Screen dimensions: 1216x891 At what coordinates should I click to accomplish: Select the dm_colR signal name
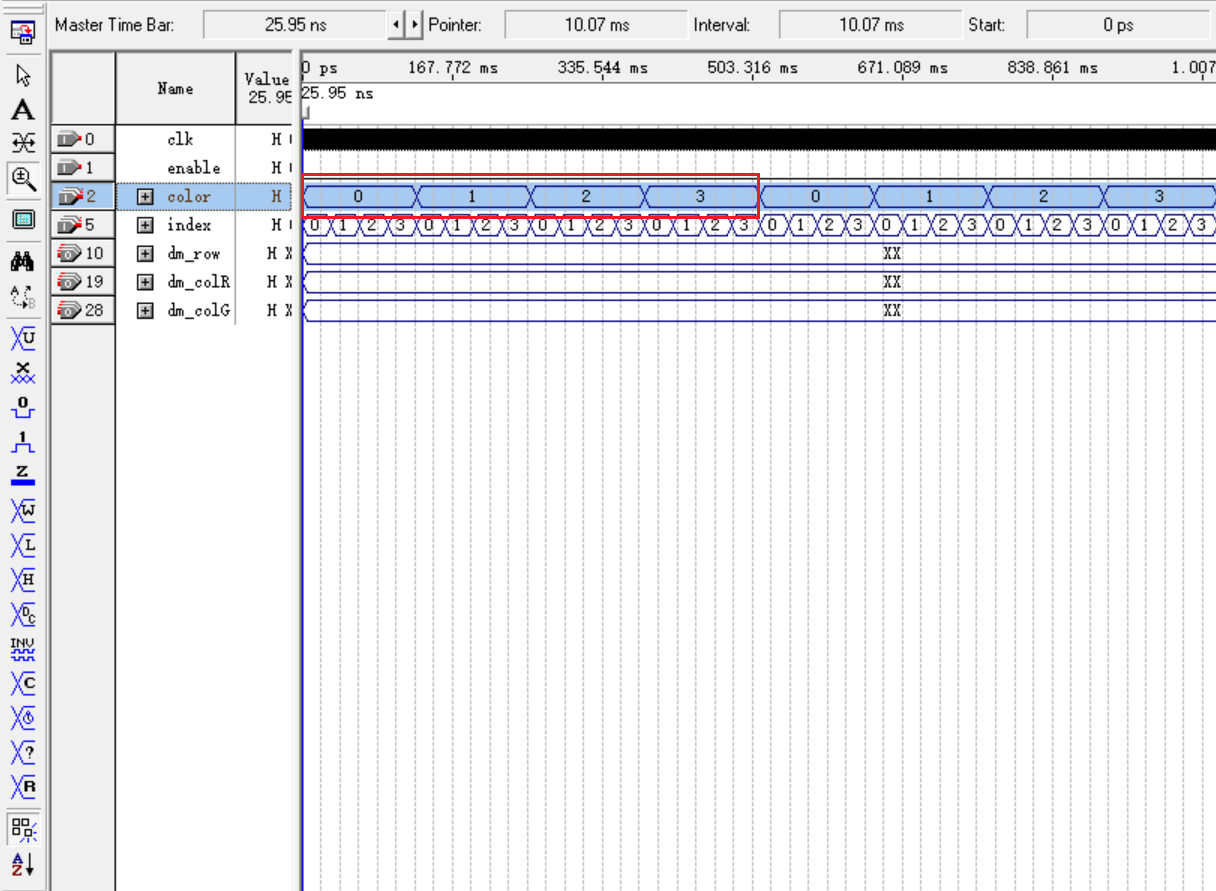198,282
